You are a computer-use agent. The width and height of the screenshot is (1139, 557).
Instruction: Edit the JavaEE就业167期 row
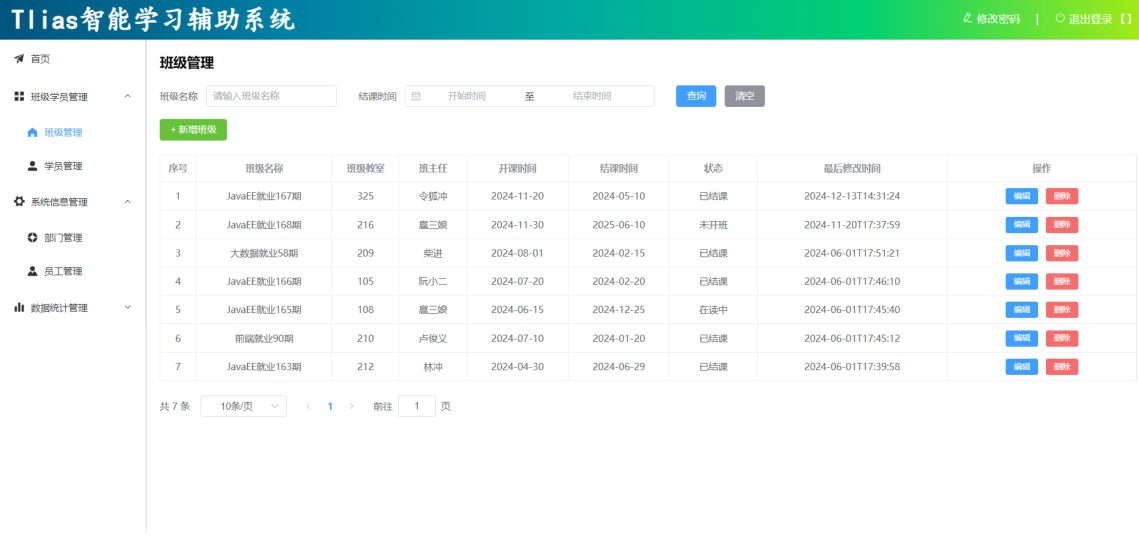pos(1021,196)
